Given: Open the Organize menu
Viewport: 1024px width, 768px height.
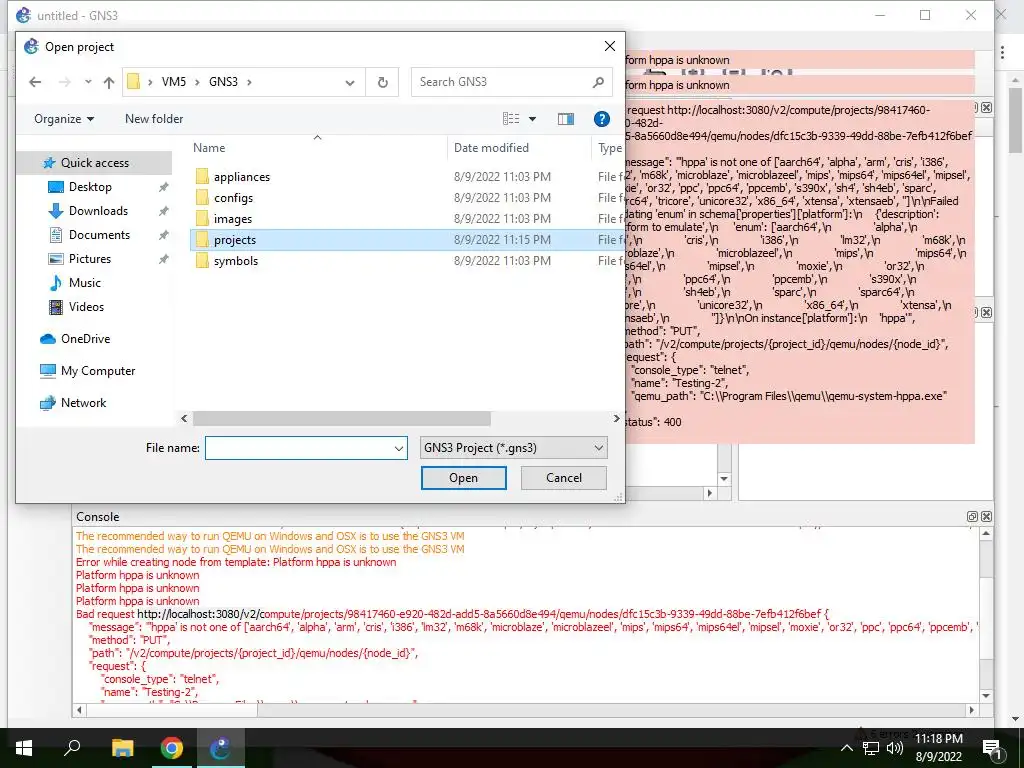Looking at the screenshot, I should tap(64, 119).
